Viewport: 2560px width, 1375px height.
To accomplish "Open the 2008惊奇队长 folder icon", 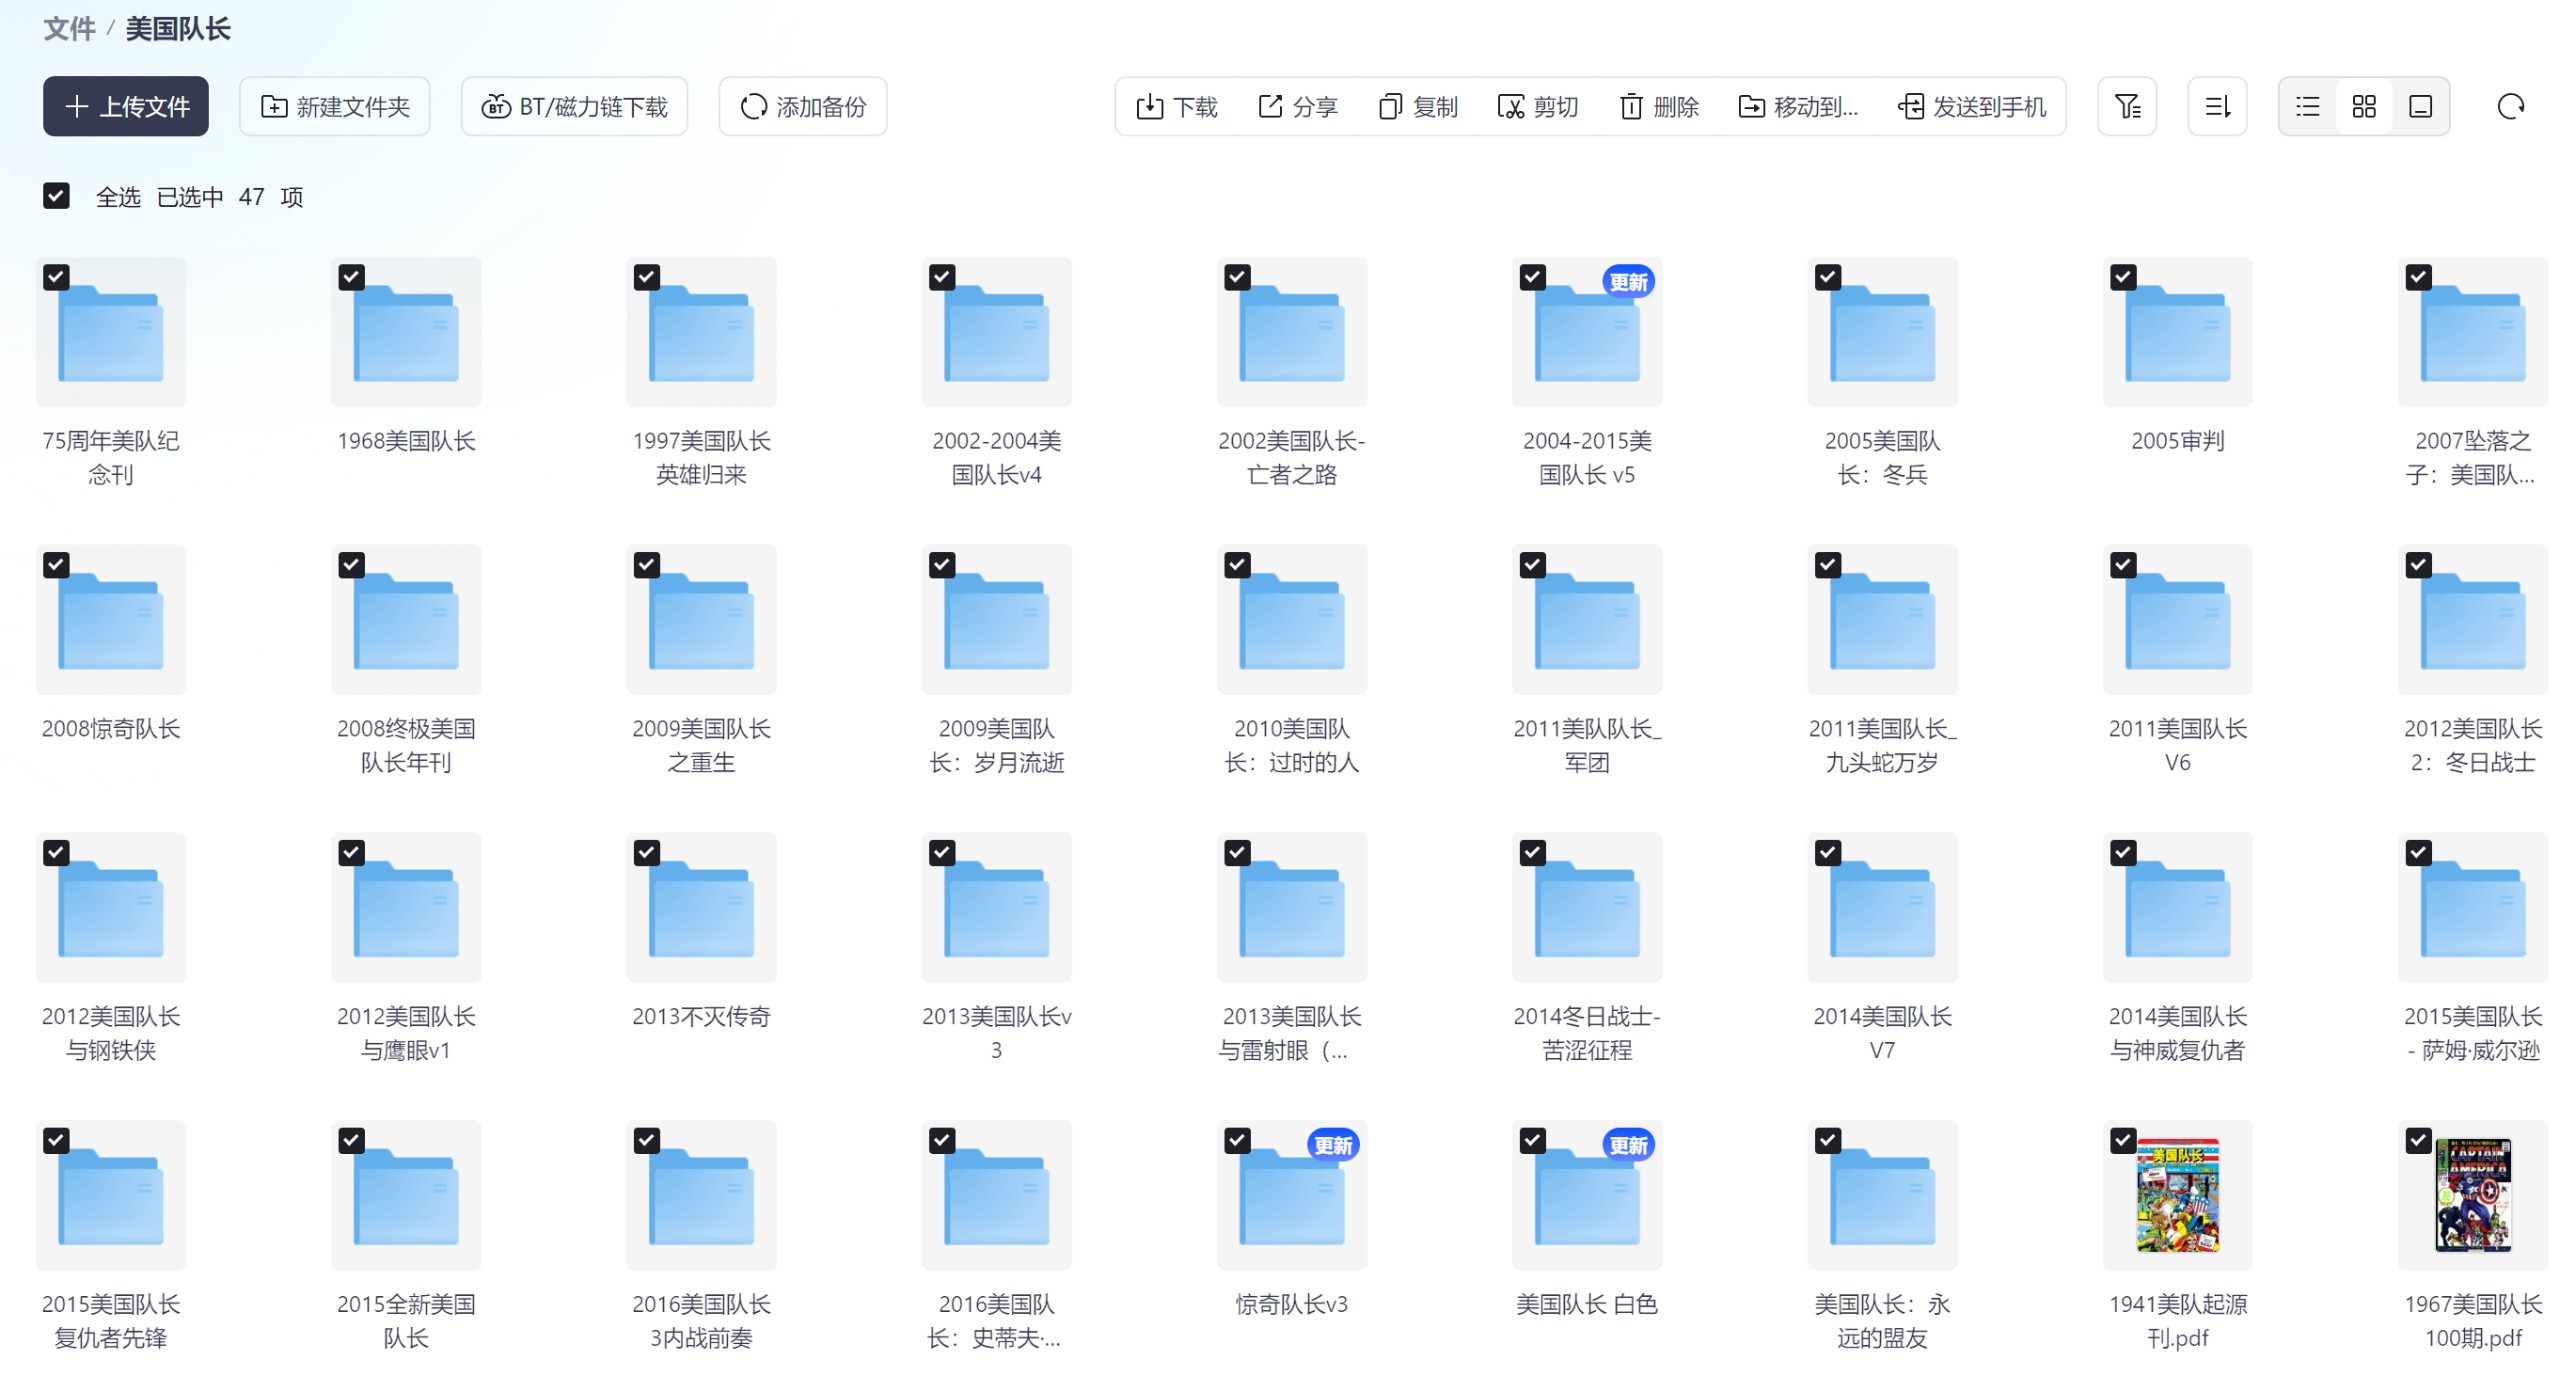I will pos(111,620).
